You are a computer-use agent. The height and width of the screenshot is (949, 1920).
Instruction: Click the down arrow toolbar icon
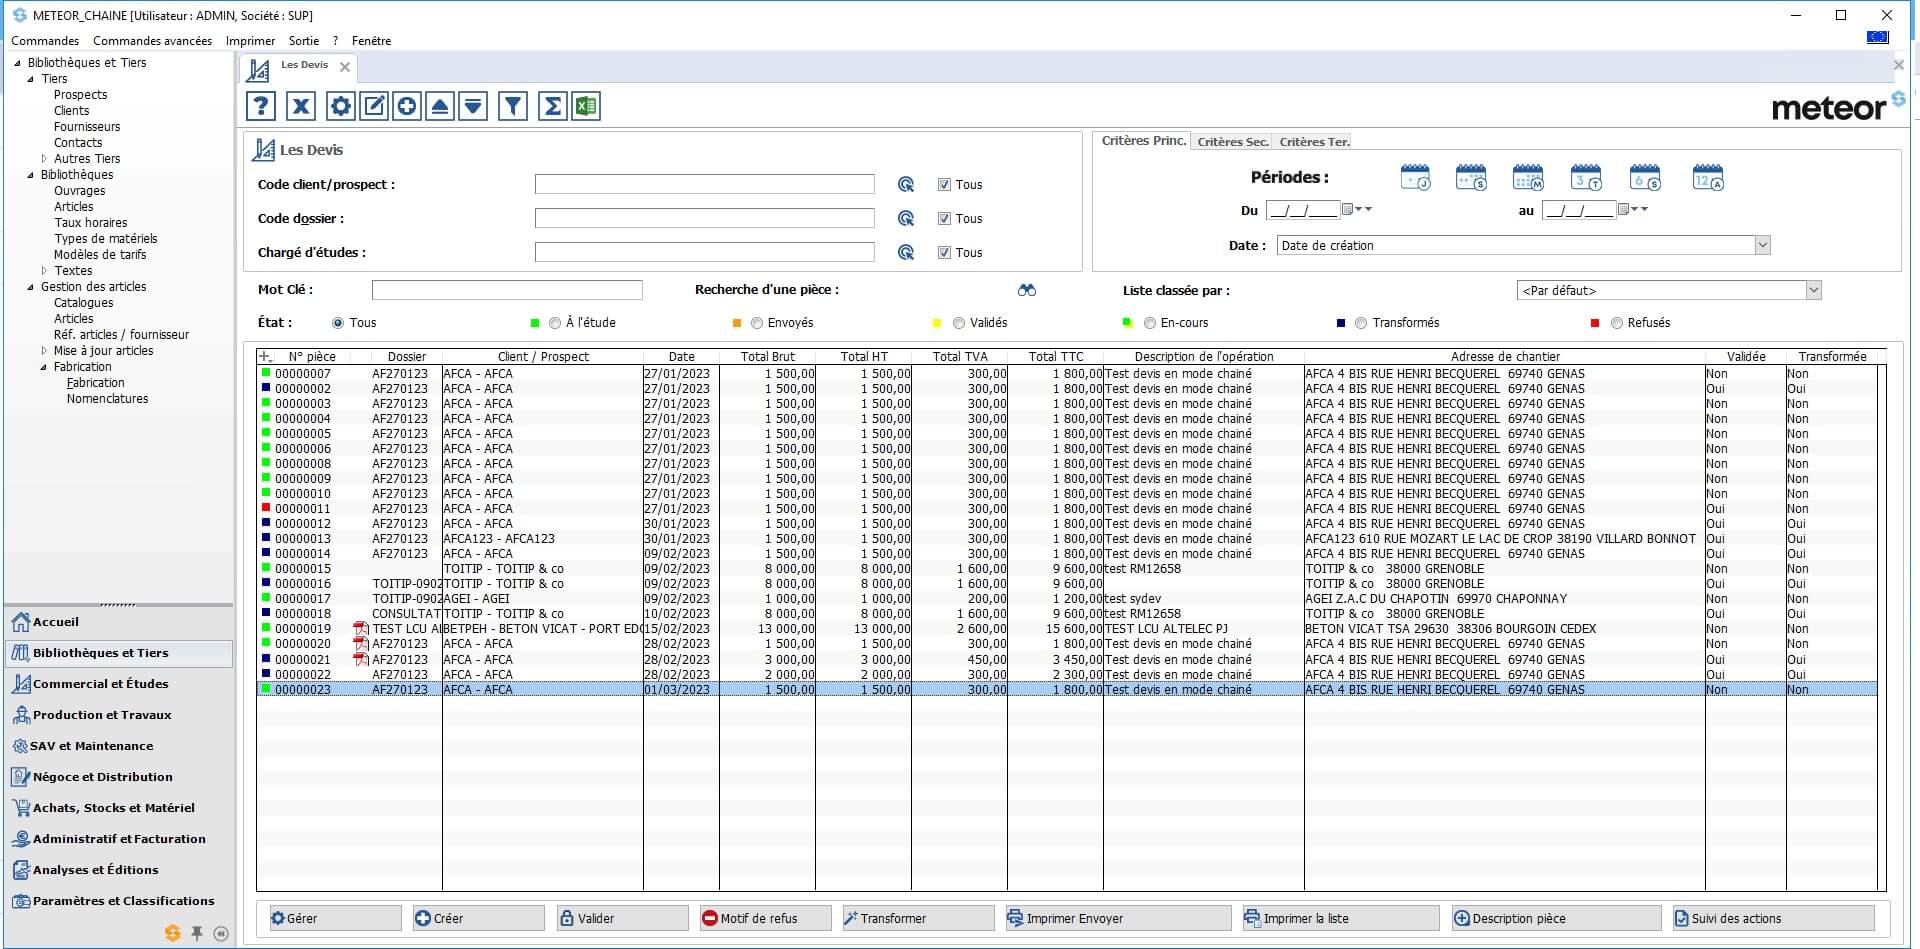coord(473,106)
